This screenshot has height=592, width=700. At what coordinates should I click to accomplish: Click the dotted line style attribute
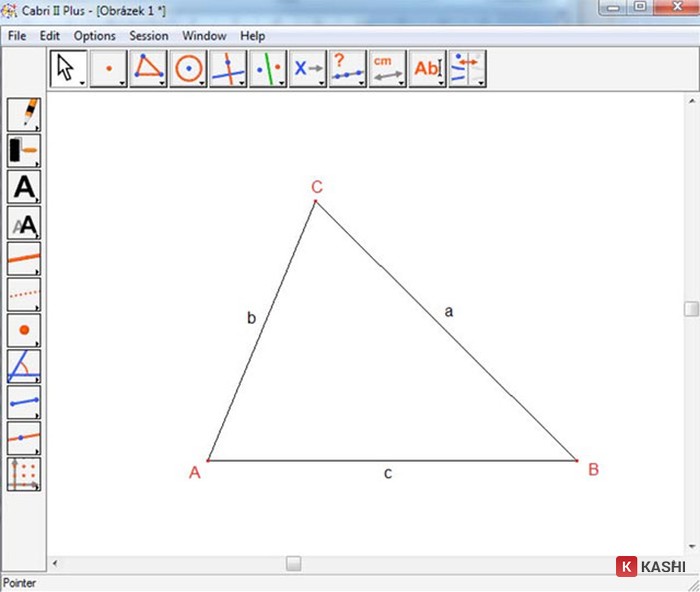[24, 294]
